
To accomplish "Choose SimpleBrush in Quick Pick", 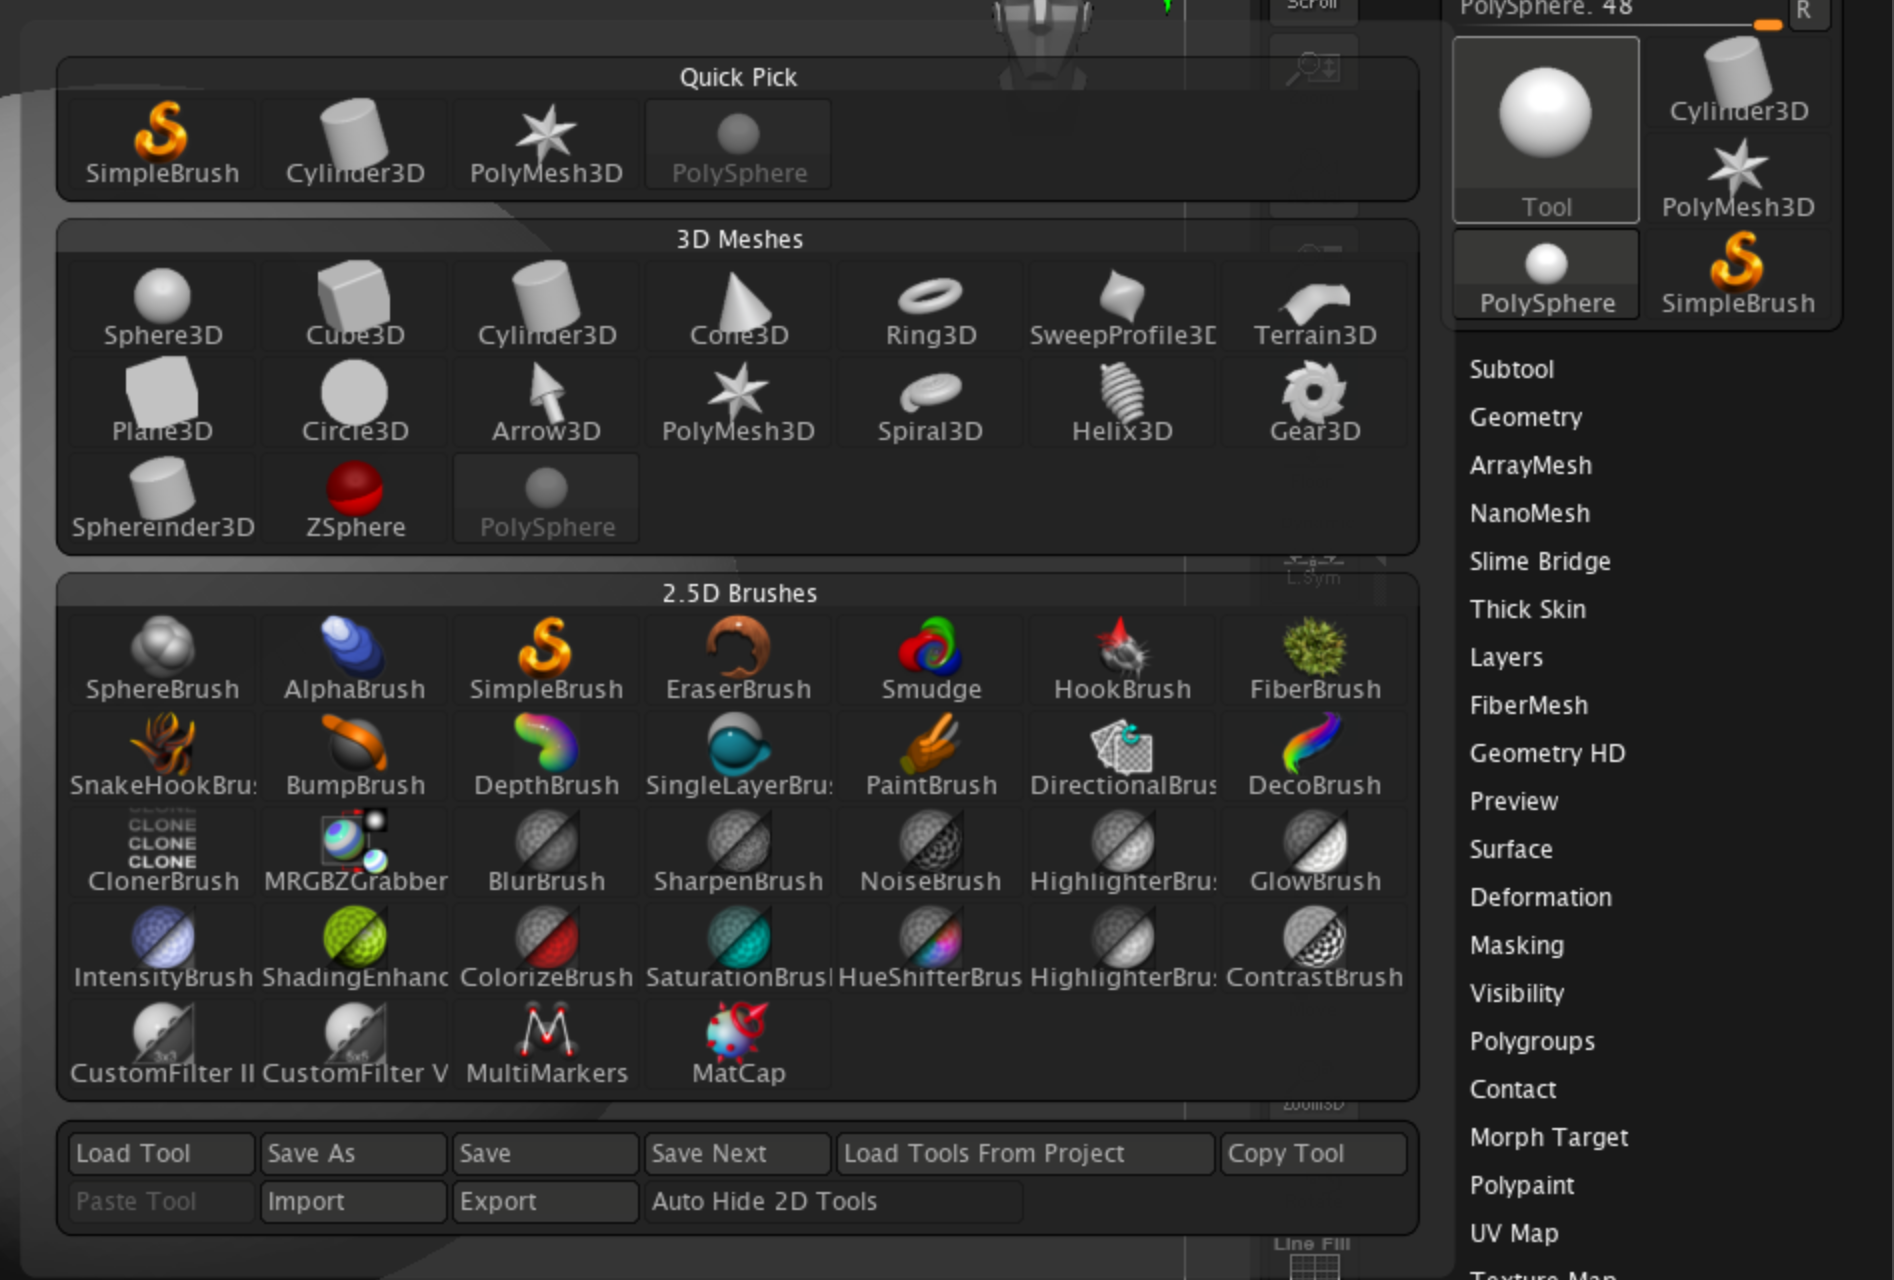I will pos(163,144).
